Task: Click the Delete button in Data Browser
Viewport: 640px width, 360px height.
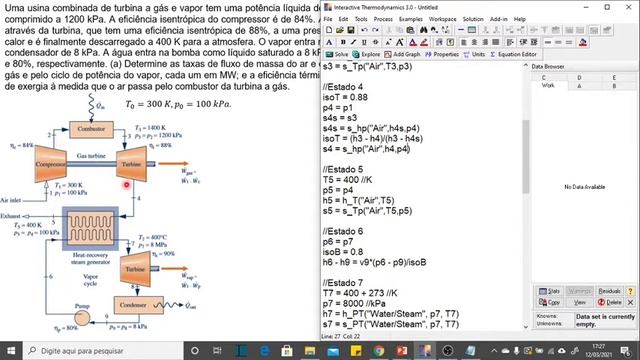Action: coord(609,302)
